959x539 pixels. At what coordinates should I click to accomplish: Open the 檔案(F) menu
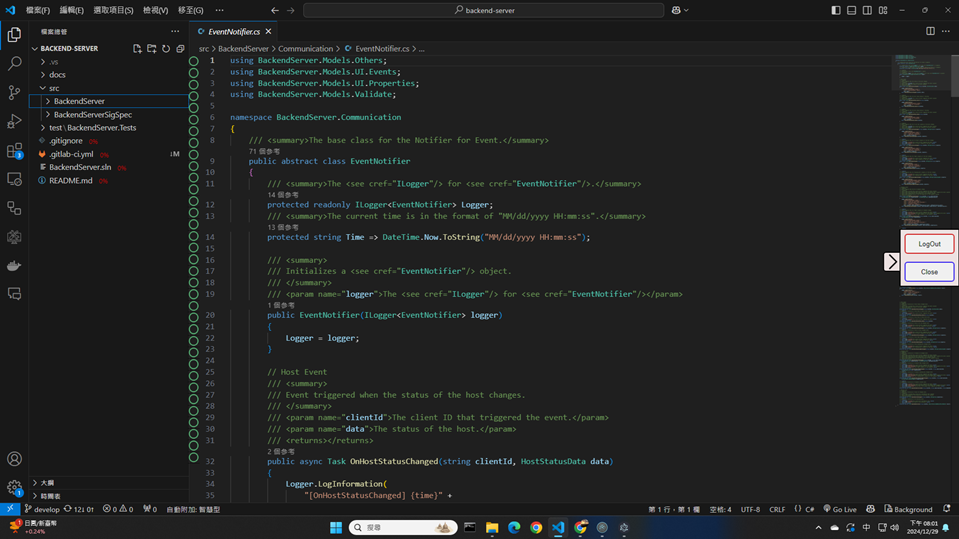36,10
